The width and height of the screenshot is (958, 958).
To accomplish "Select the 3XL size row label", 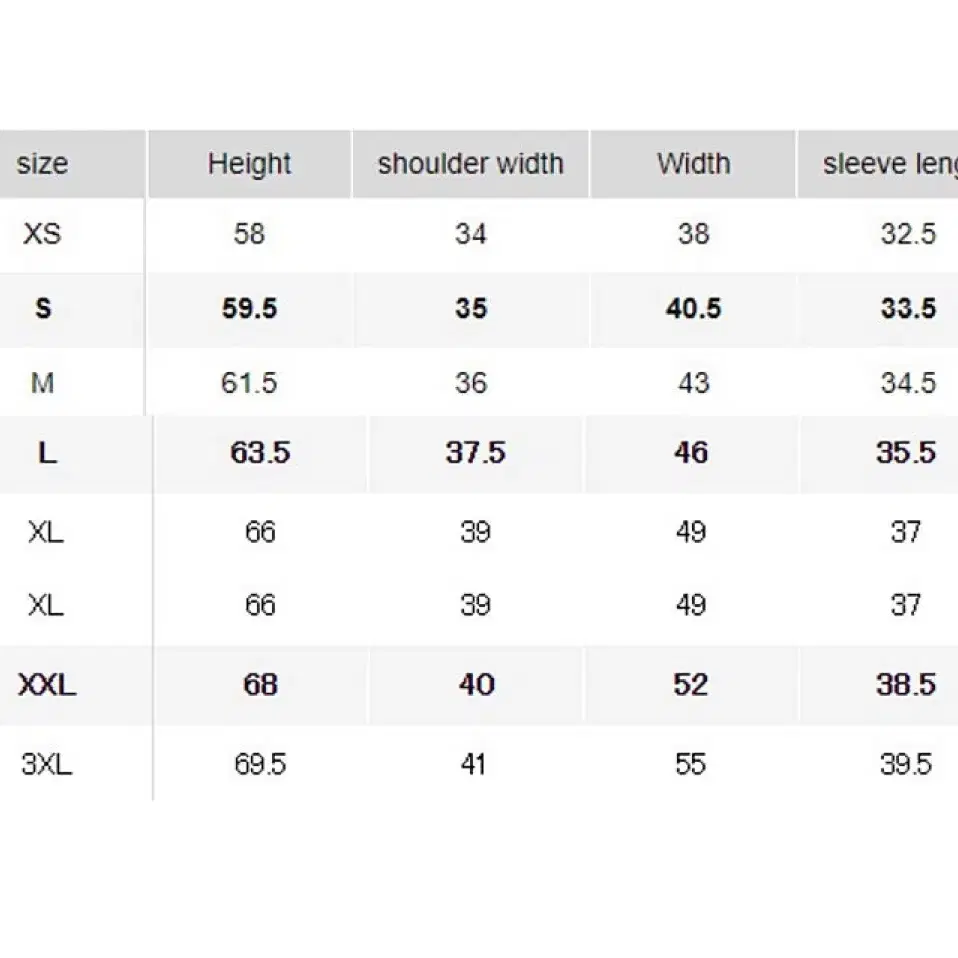I will 46,764.
